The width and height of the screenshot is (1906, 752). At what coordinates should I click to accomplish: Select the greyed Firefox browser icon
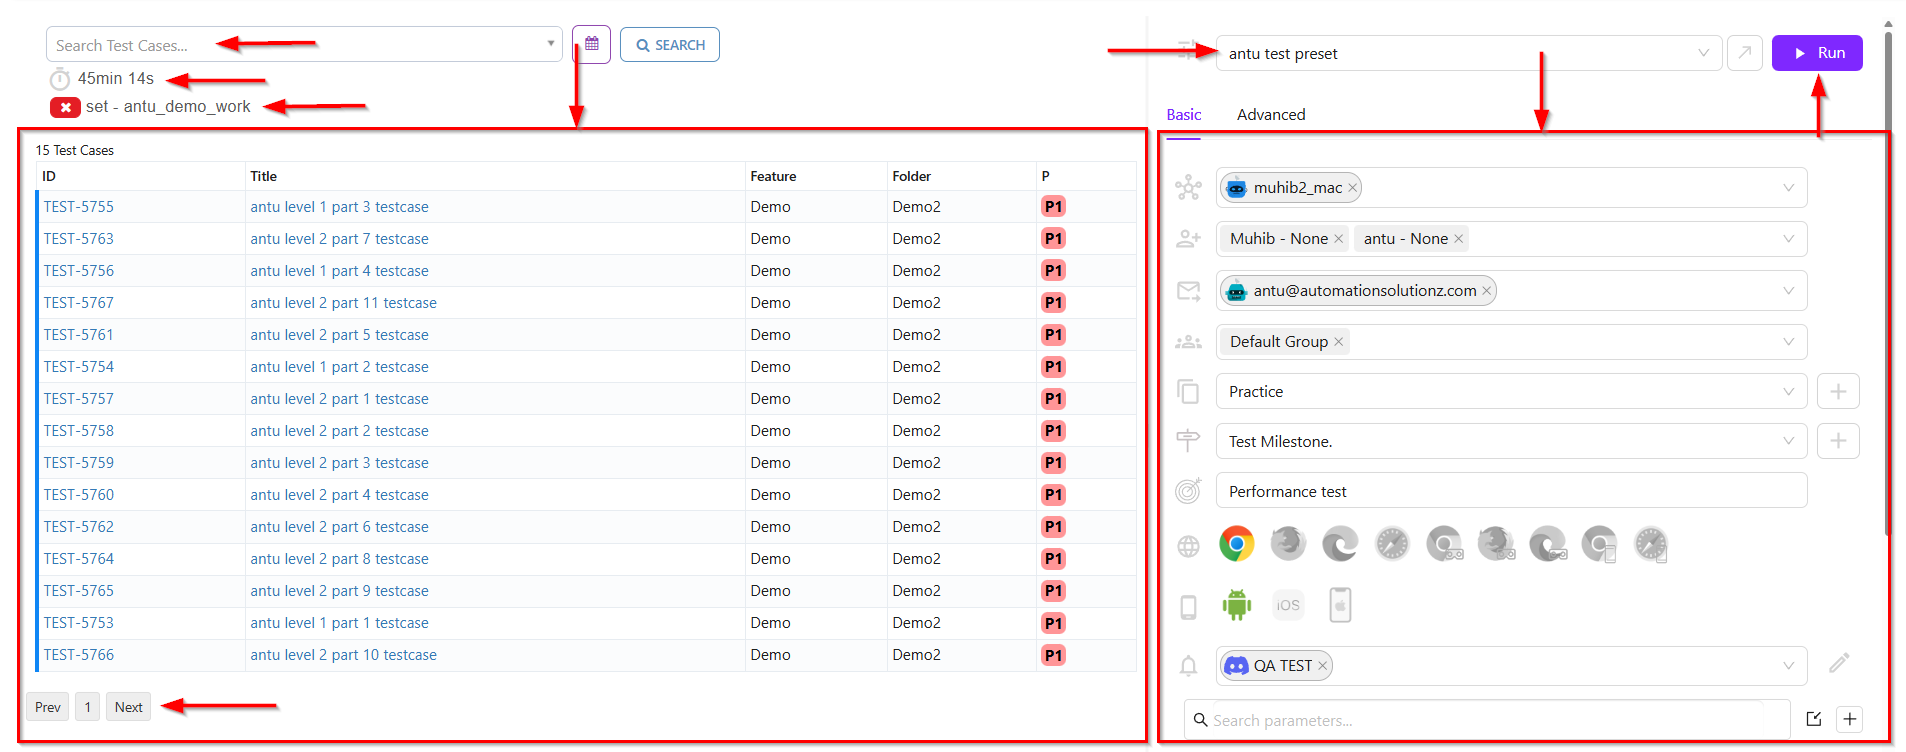(1288, 544)
